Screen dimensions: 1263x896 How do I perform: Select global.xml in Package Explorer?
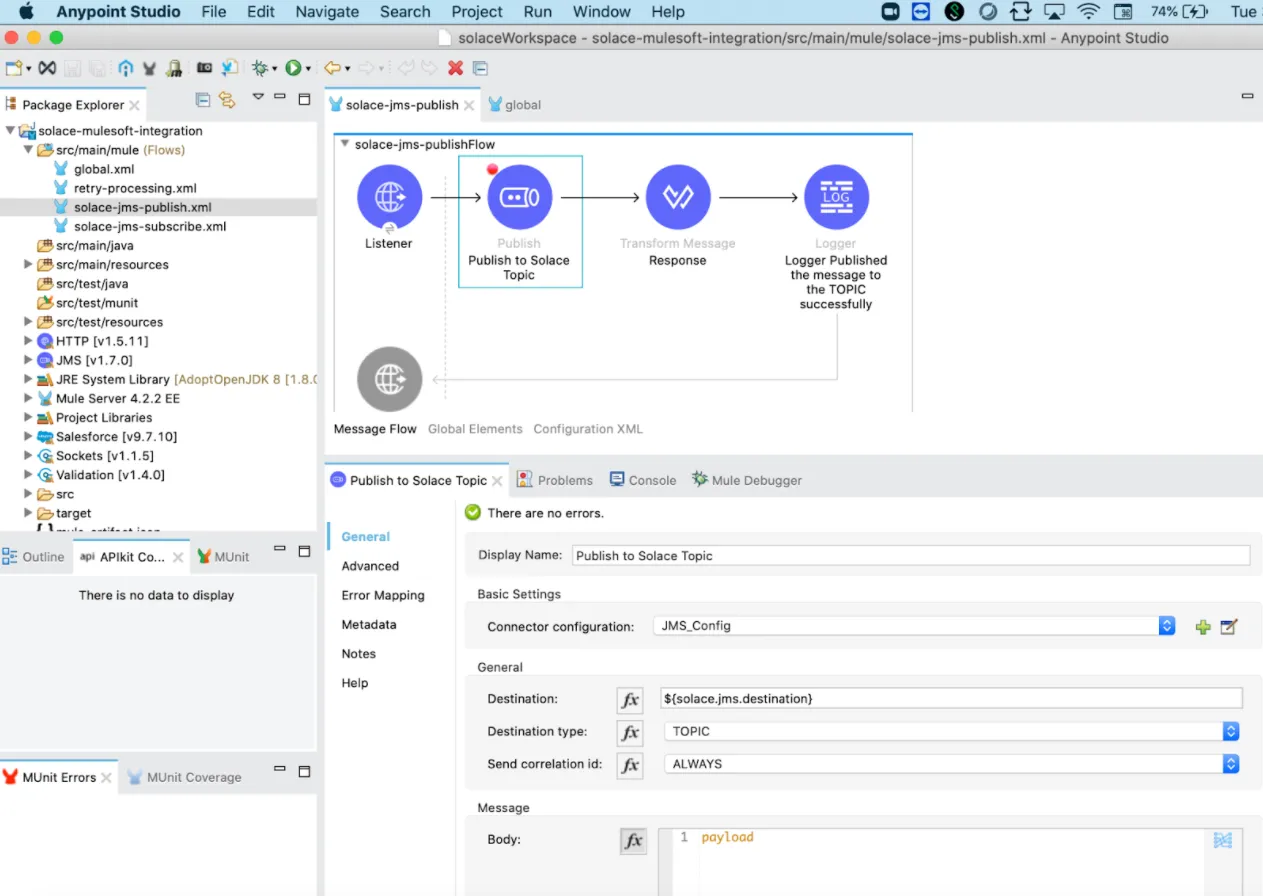tap(104, 169)
